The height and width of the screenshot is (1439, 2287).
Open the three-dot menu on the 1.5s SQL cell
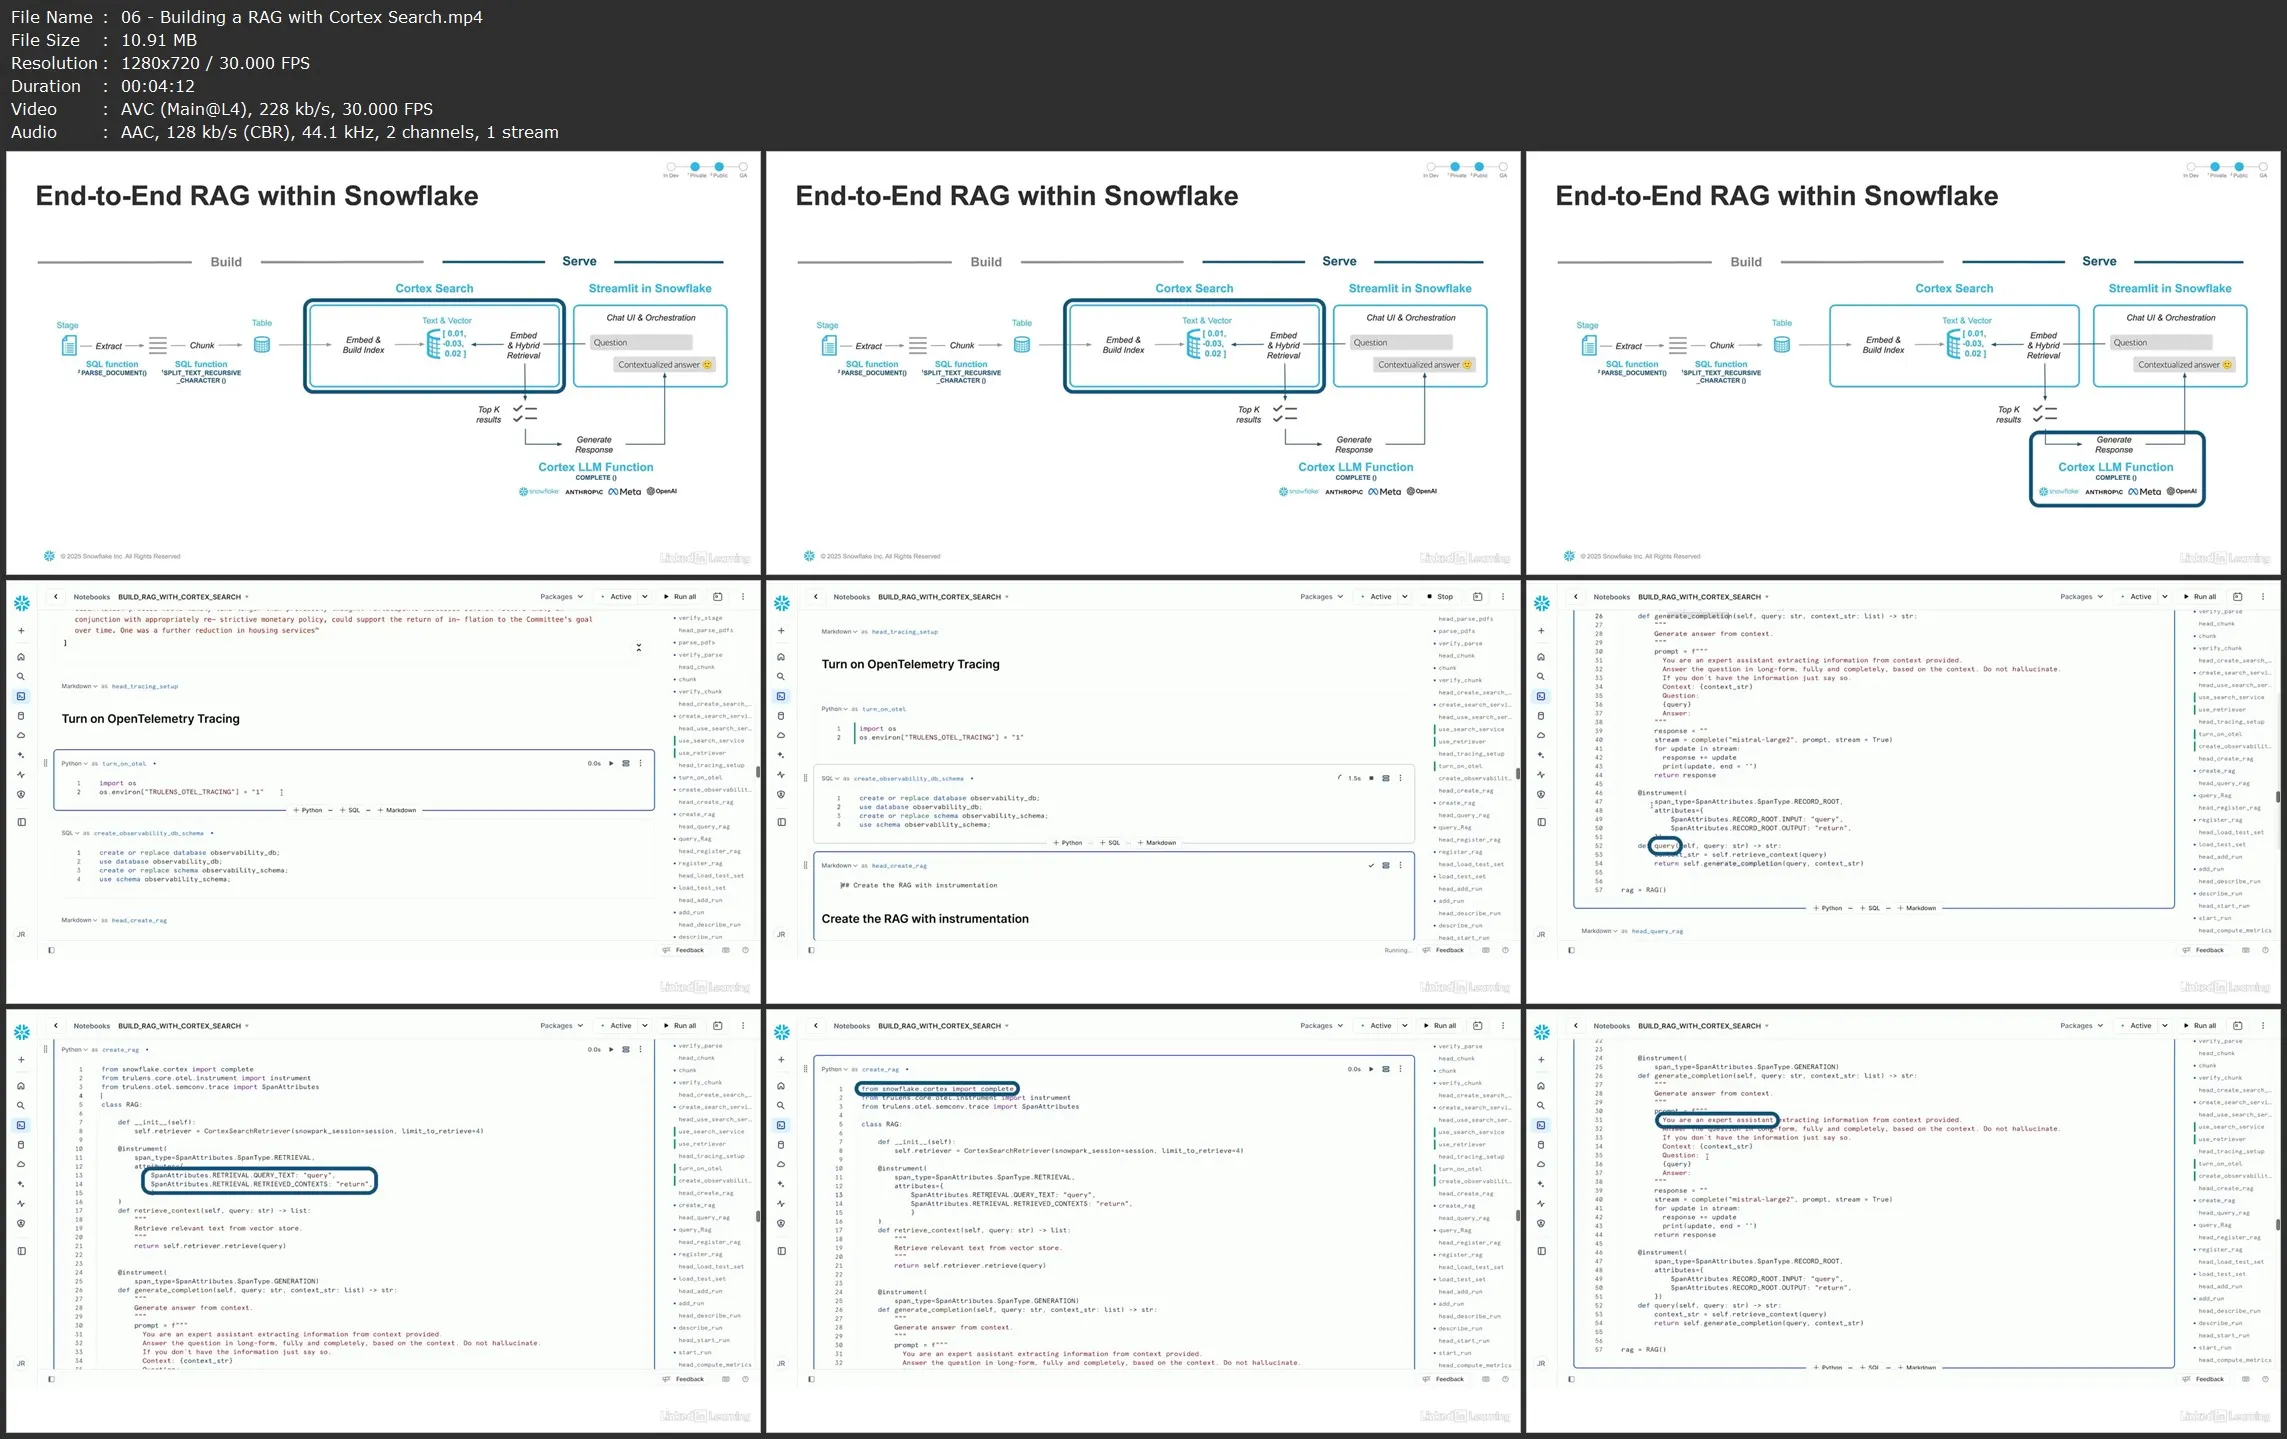click(x=1400, y=778)
